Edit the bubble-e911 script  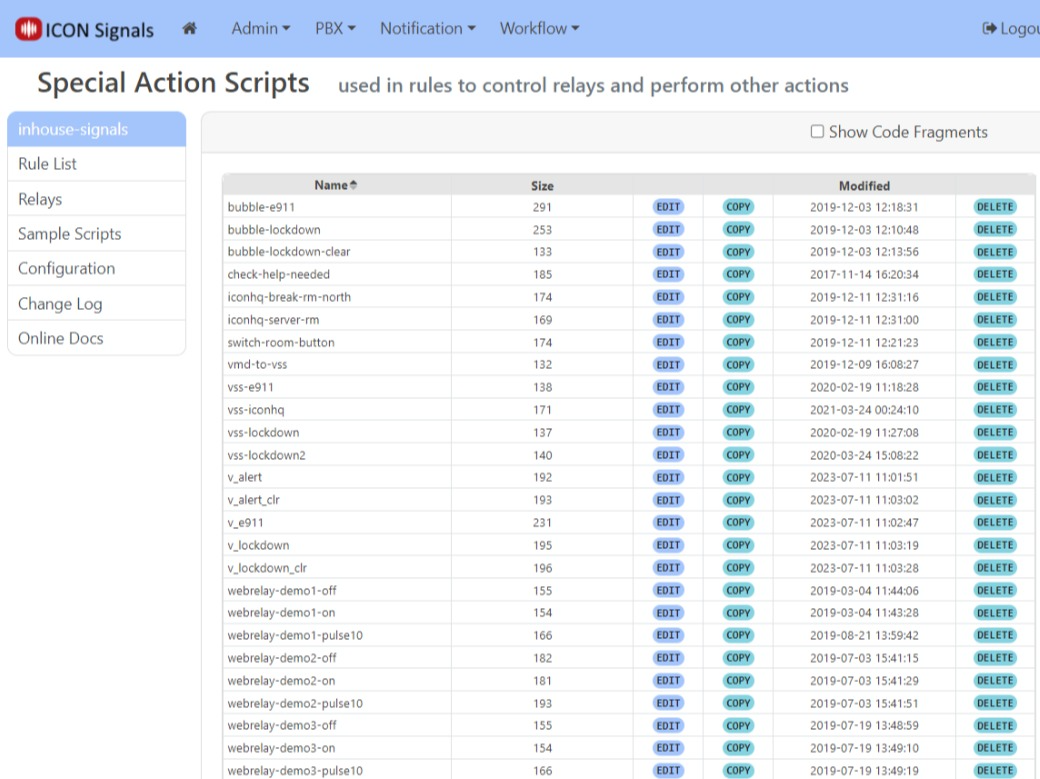[x=667, y=206]
